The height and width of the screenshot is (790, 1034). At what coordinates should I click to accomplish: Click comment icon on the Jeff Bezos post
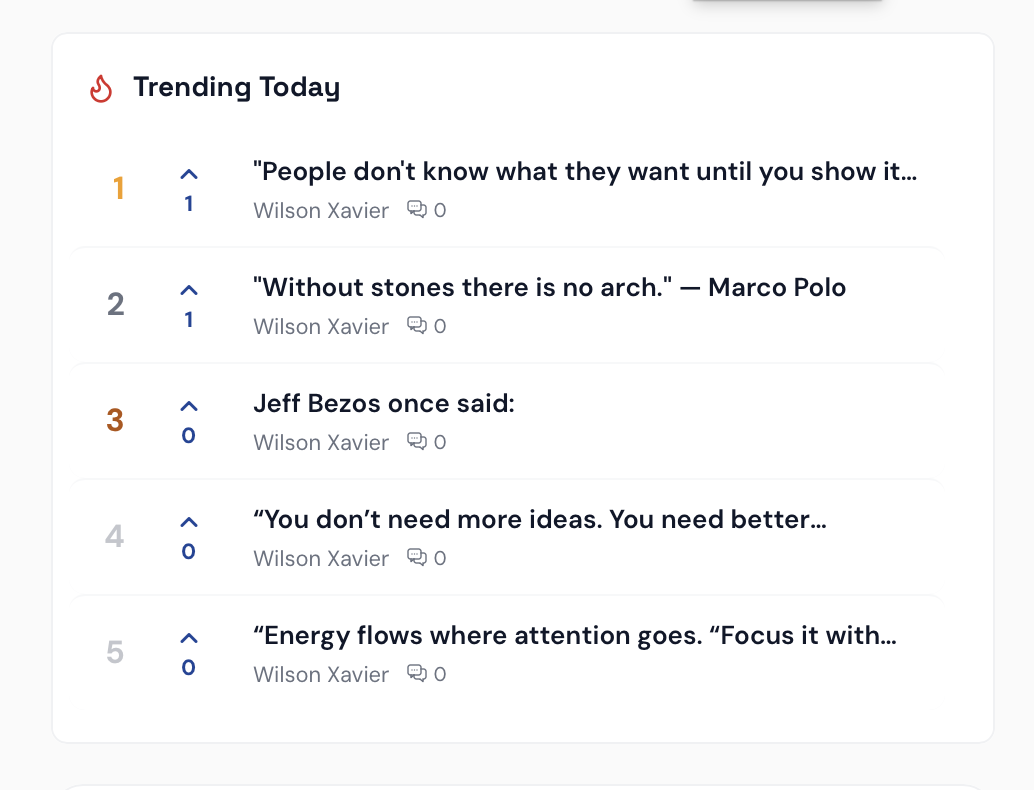(x=416, y=442)
